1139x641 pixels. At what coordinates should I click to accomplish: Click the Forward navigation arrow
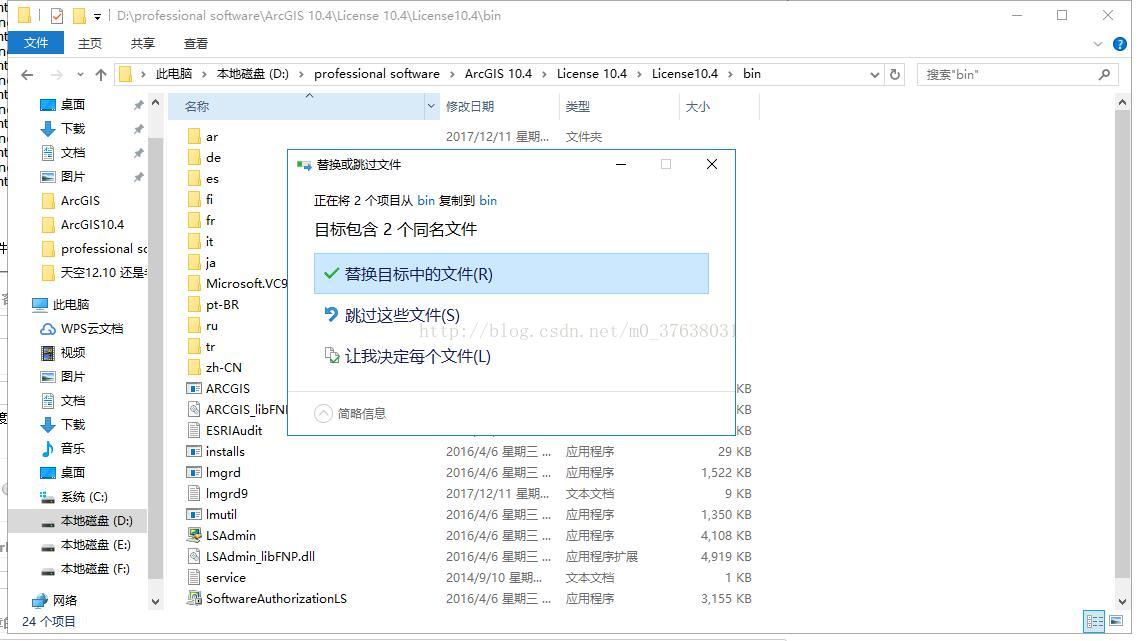(57, 74)
